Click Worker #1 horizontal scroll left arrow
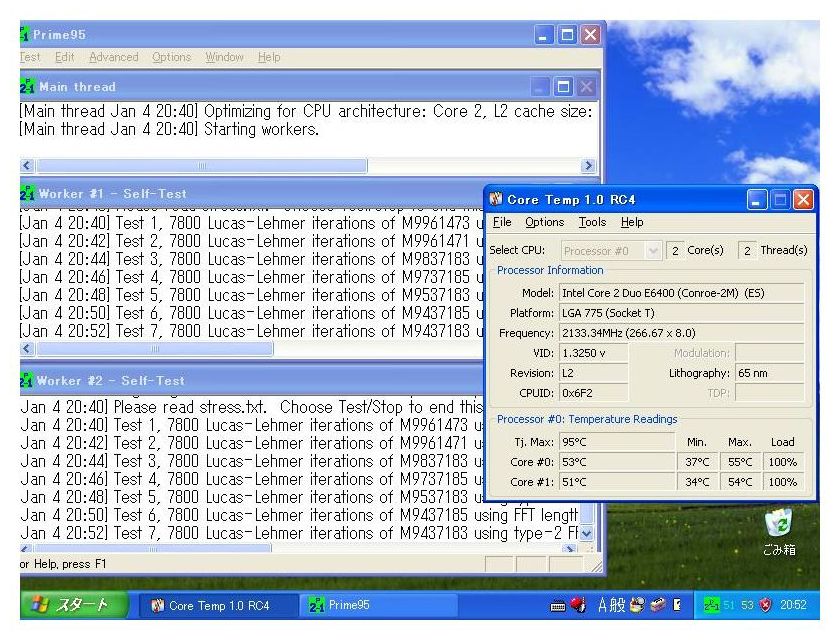This screenshot has width=840, height=640. pos(27,349)
